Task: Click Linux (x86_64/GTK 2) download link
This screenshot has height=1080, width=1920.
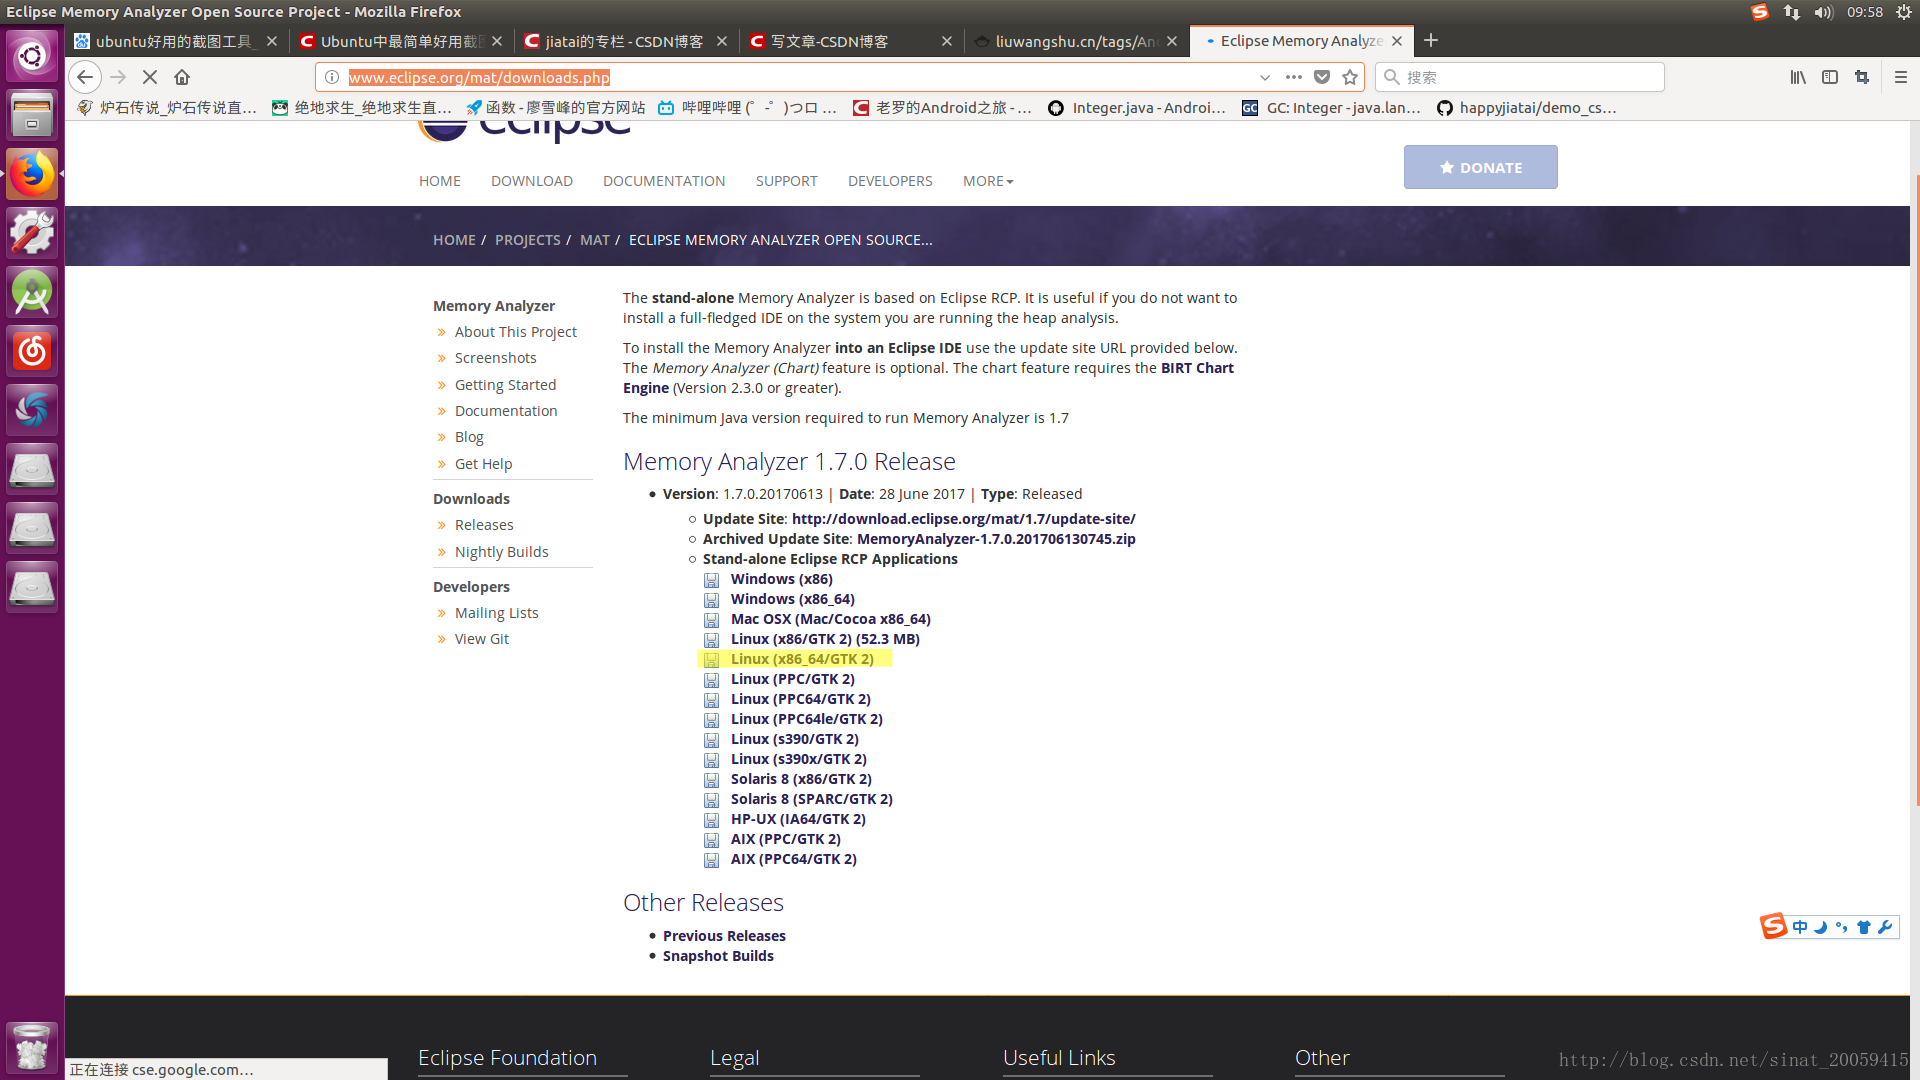Action: point(802,658)
